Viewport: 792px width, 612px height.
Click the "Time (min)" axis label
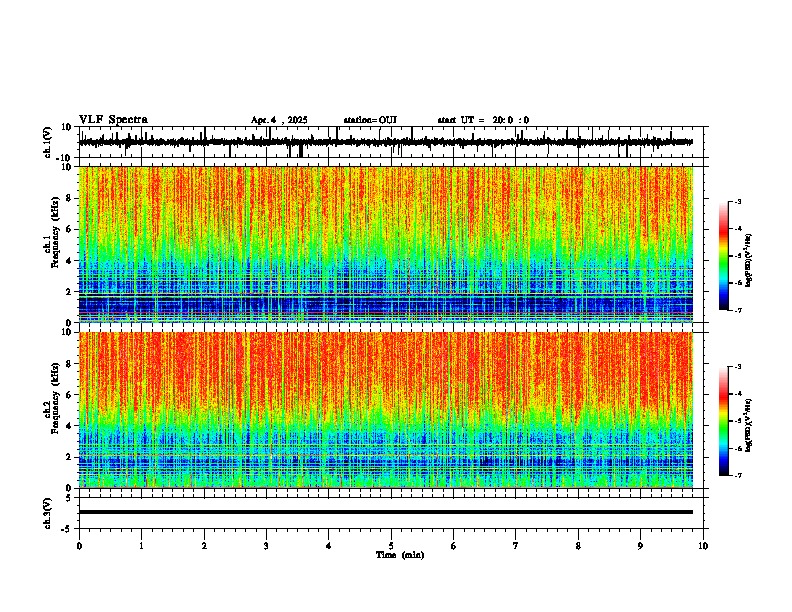pyautogui.click(x=400, y=555)
